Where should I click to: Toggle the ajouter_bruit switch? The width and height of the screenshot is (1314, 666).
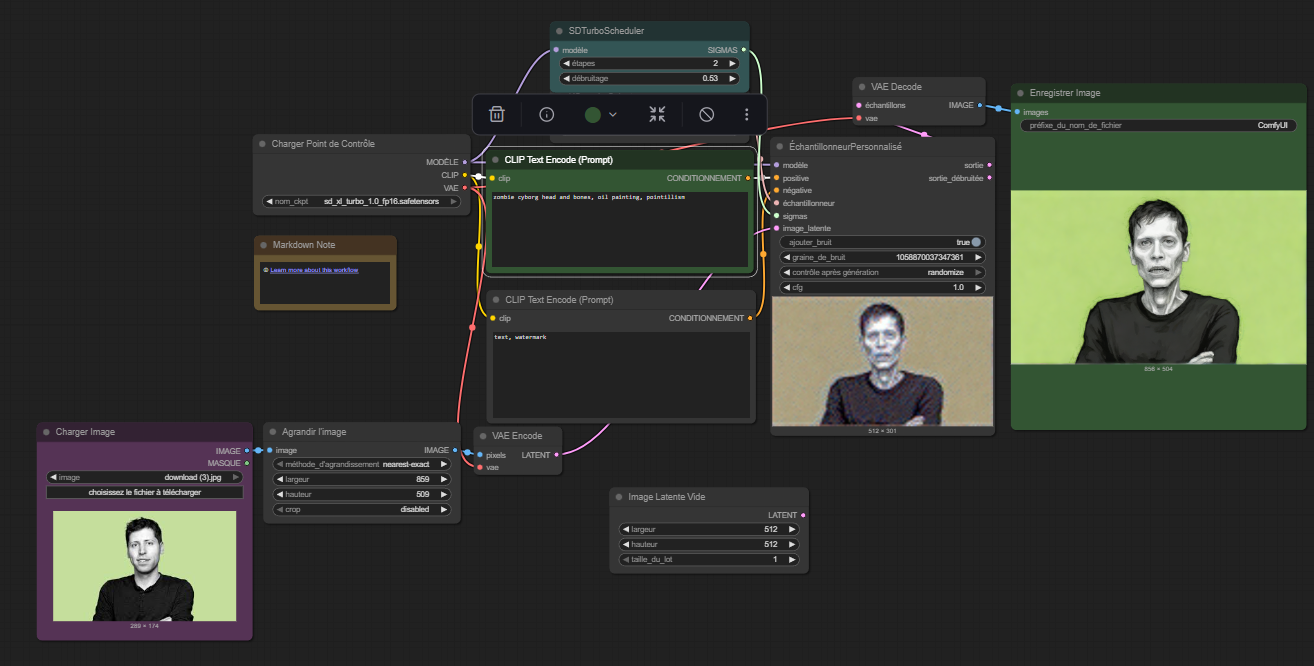tap(976, 242)
